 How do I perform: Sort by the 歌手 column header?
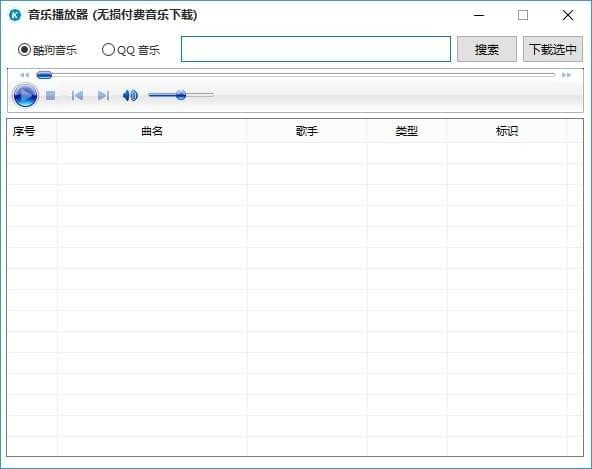click(x=307, y=131)
